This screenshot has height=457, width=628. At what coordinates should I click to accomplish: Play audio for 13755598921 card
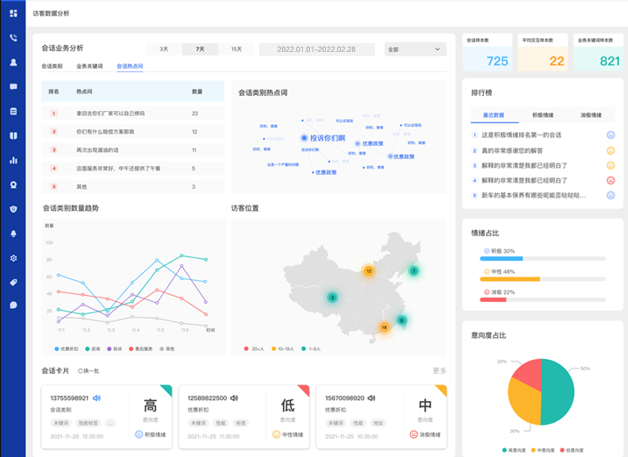coord(97,398)
